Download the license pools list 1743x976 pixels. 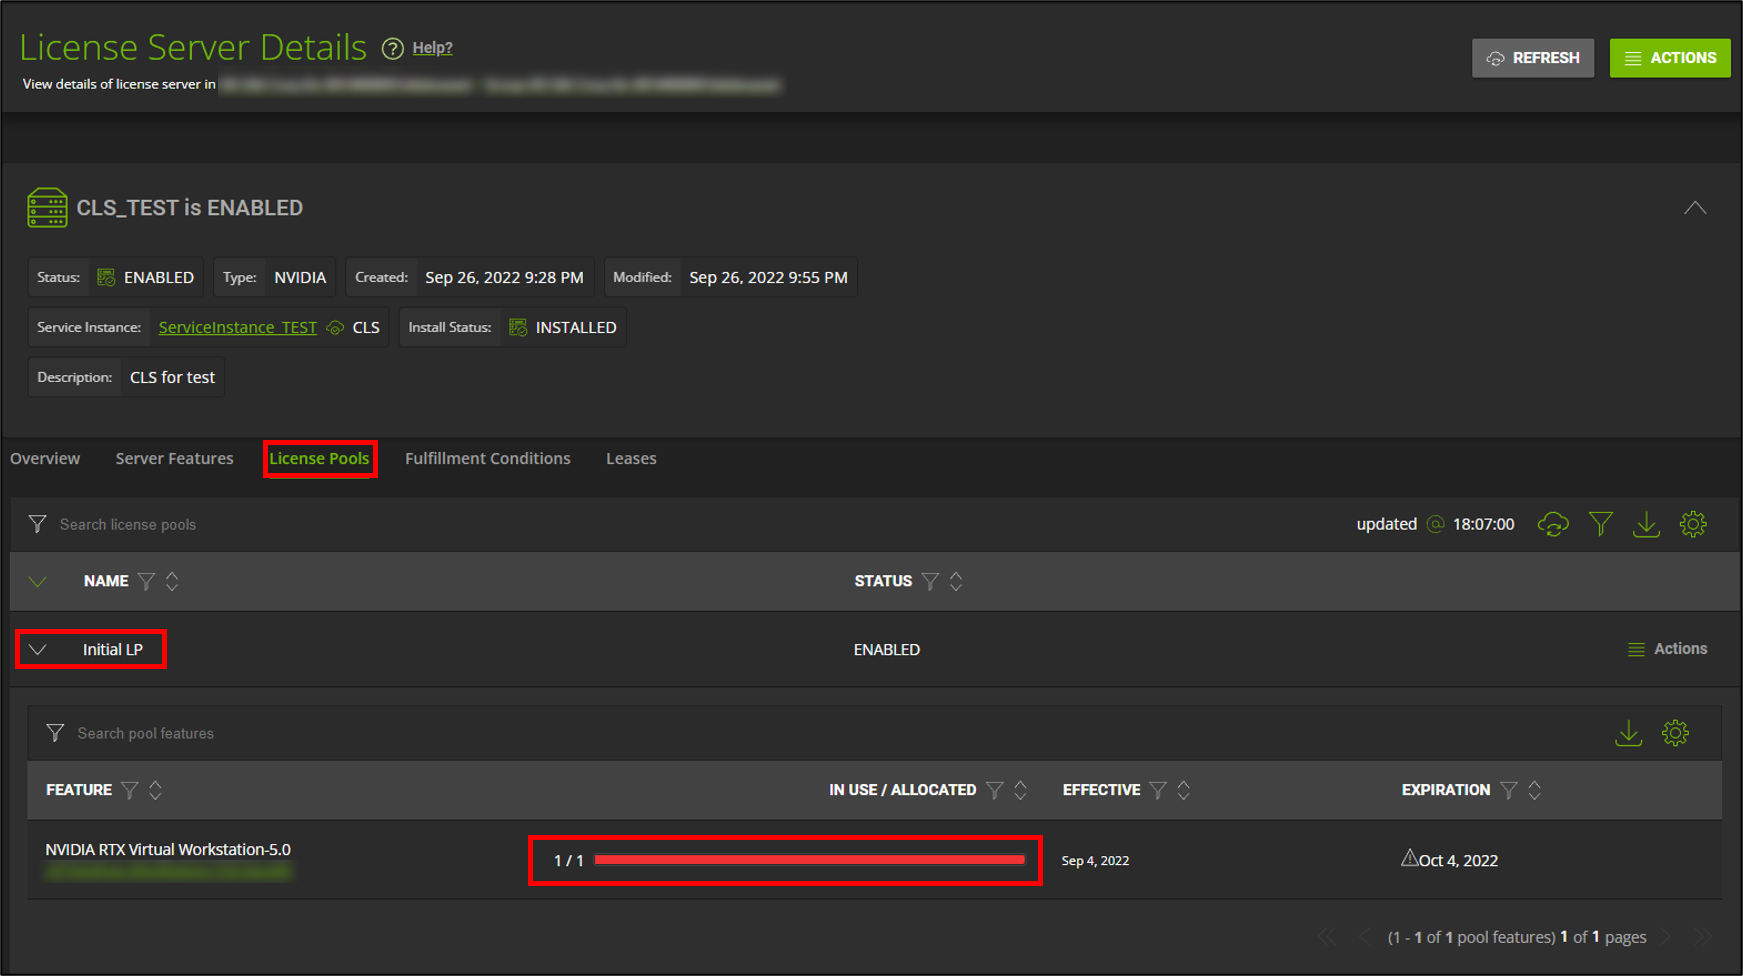tap(1646, 524)
